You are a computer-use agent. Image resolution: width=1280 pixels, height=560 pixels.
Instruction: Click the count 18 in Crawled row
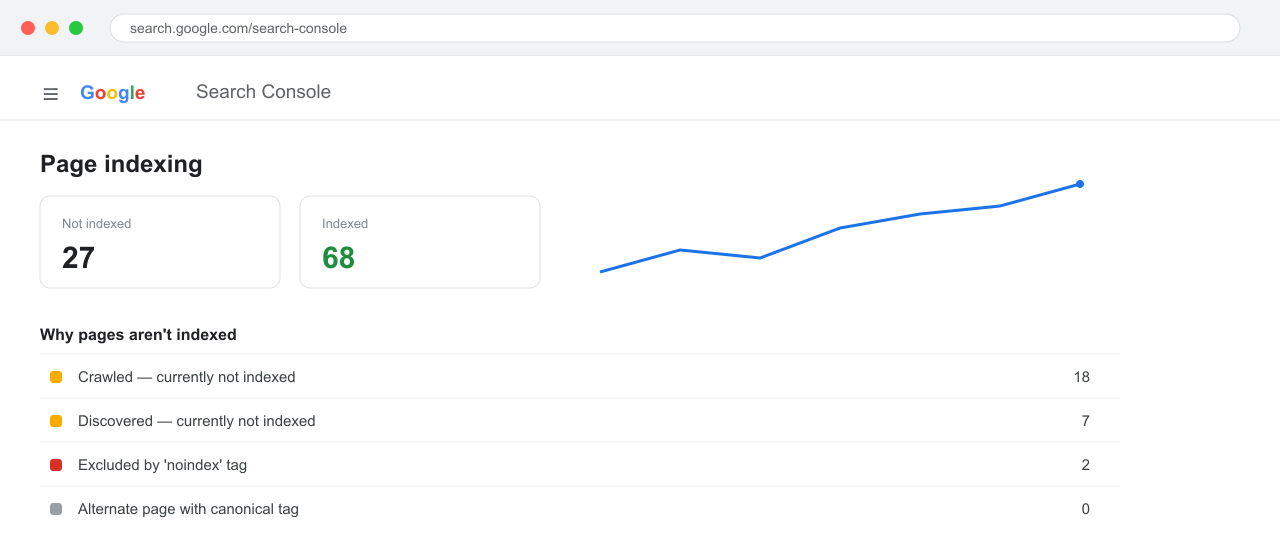pyautogui.click(x=1082, y=377)
